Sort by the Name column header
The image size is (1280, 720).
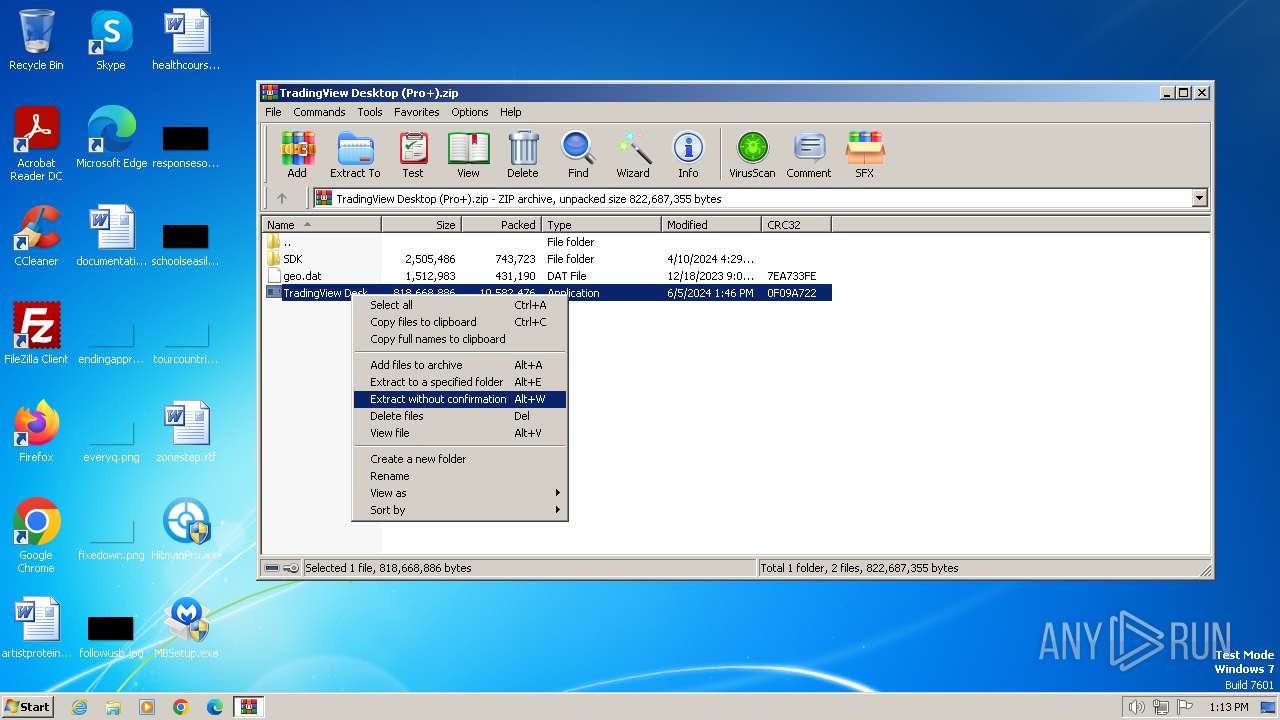tap(321, 225)
